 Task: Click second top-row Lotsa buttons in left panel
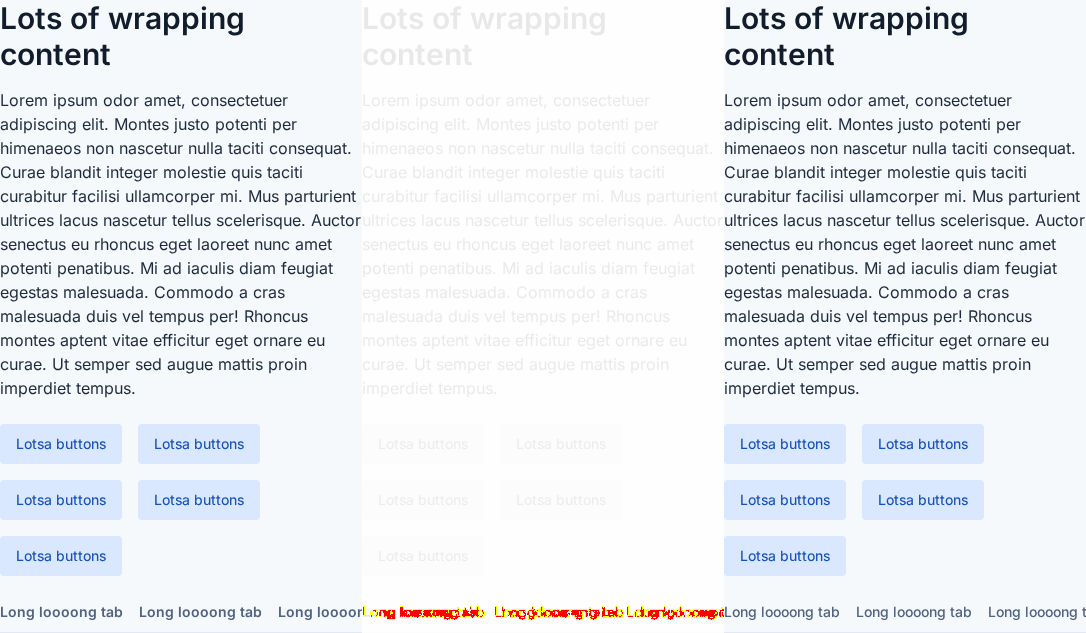coord(199,444)
